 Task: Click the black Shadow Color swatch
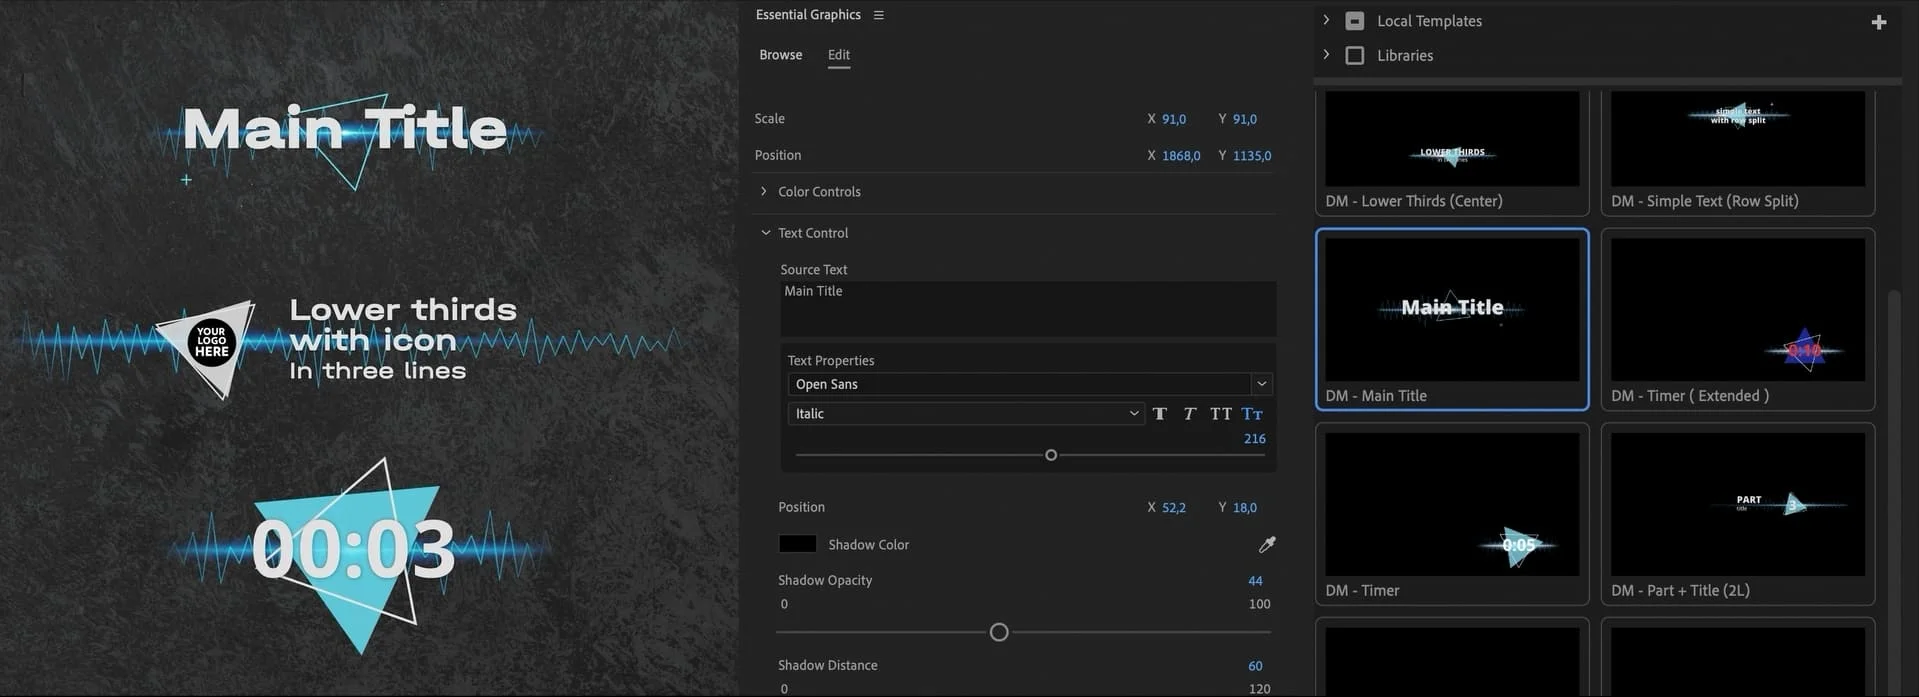point(798,544)
